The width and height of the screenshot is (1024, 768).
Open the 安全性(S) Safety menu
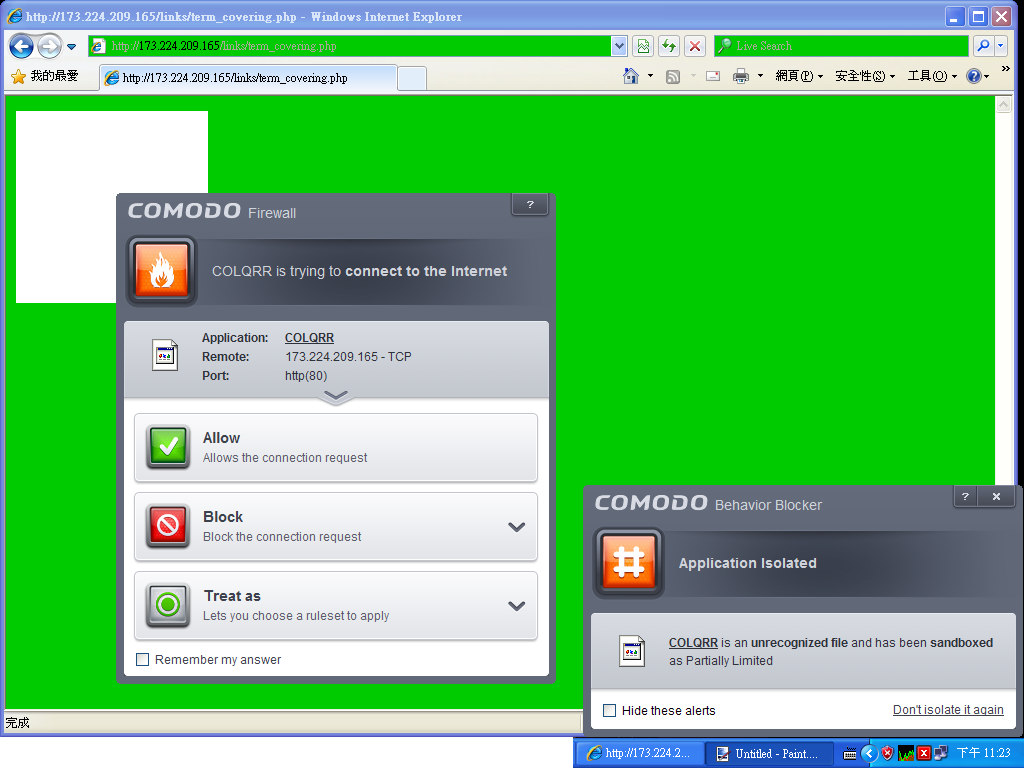click(865, 76)
